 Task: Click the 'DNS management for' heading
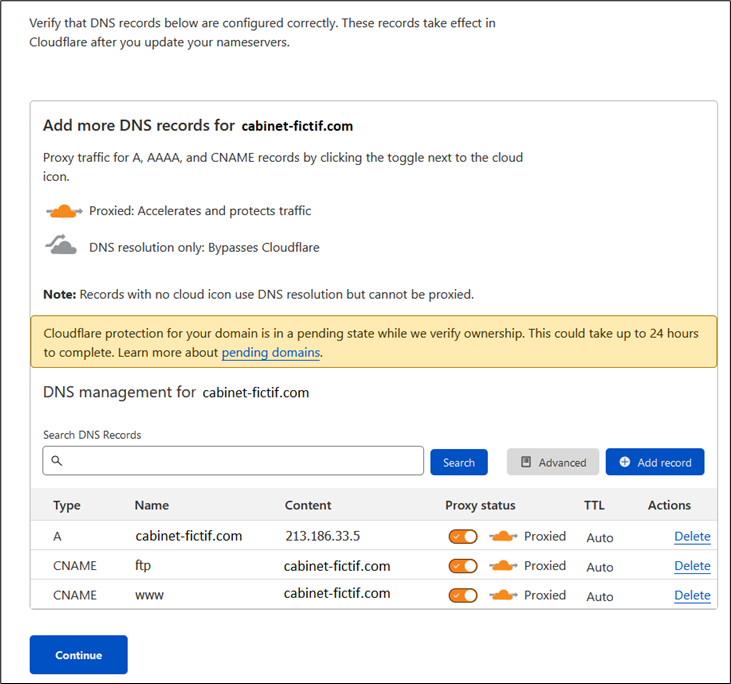(119, 392)
